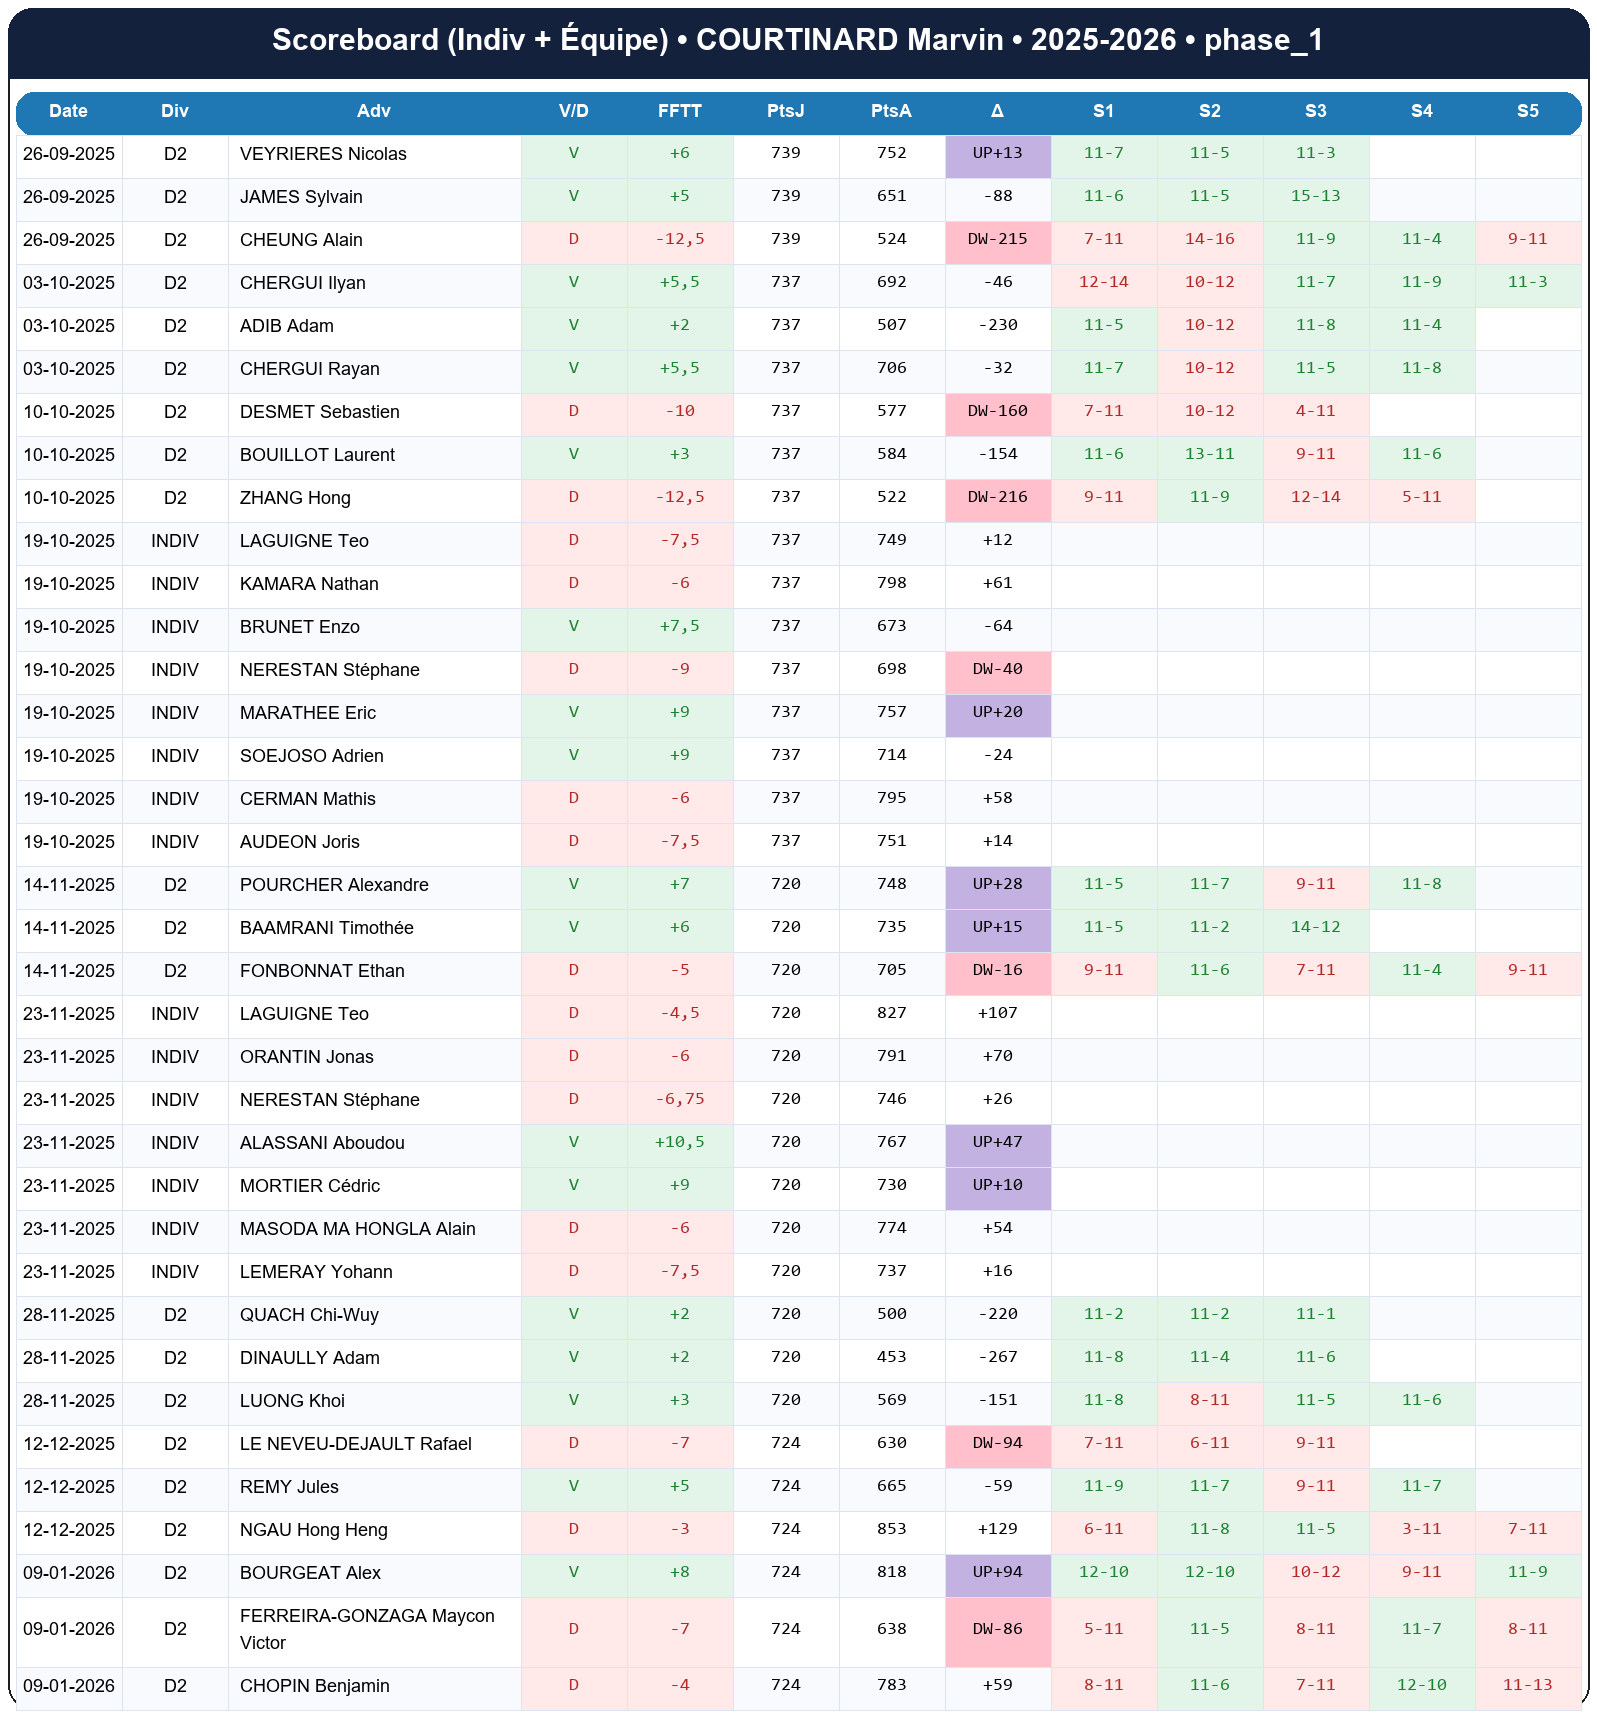1597x1717 pixels.
Task: Click the scoreboard title banner
Action: tap(798, 40)
